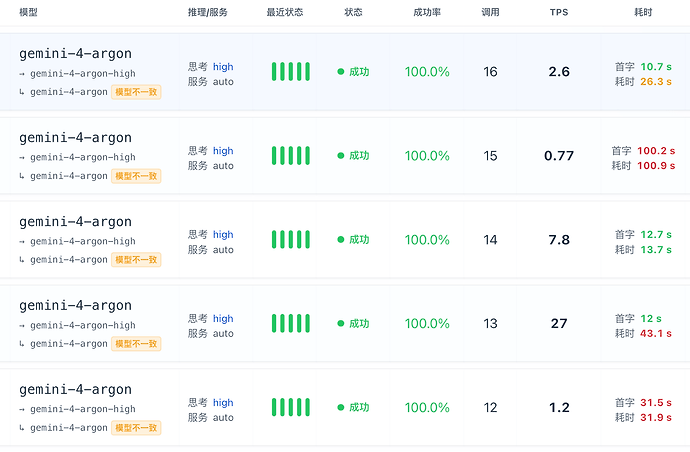
Task: Select call count 13
Action: pos(490,323)
